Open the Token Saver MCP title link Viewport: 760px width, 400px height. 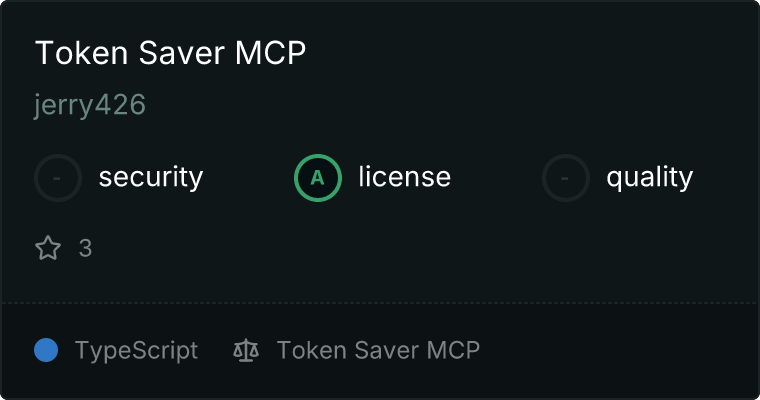(171, 52)
